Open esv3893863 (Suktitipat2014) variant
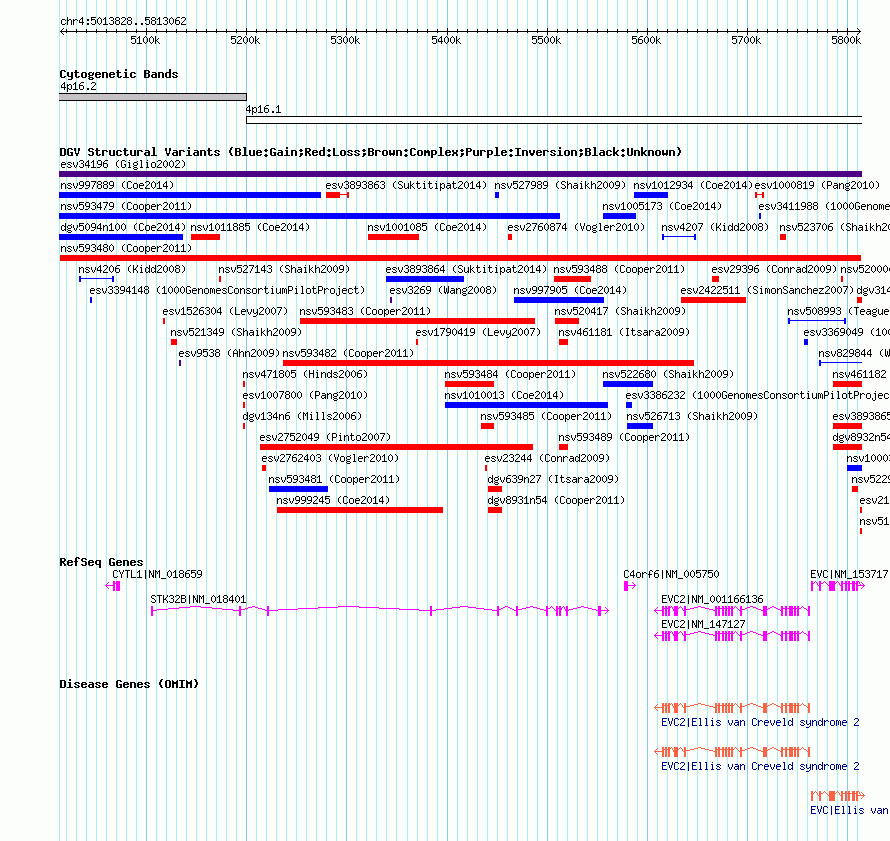Screen dimensions: 890x841 coord(406,185)
